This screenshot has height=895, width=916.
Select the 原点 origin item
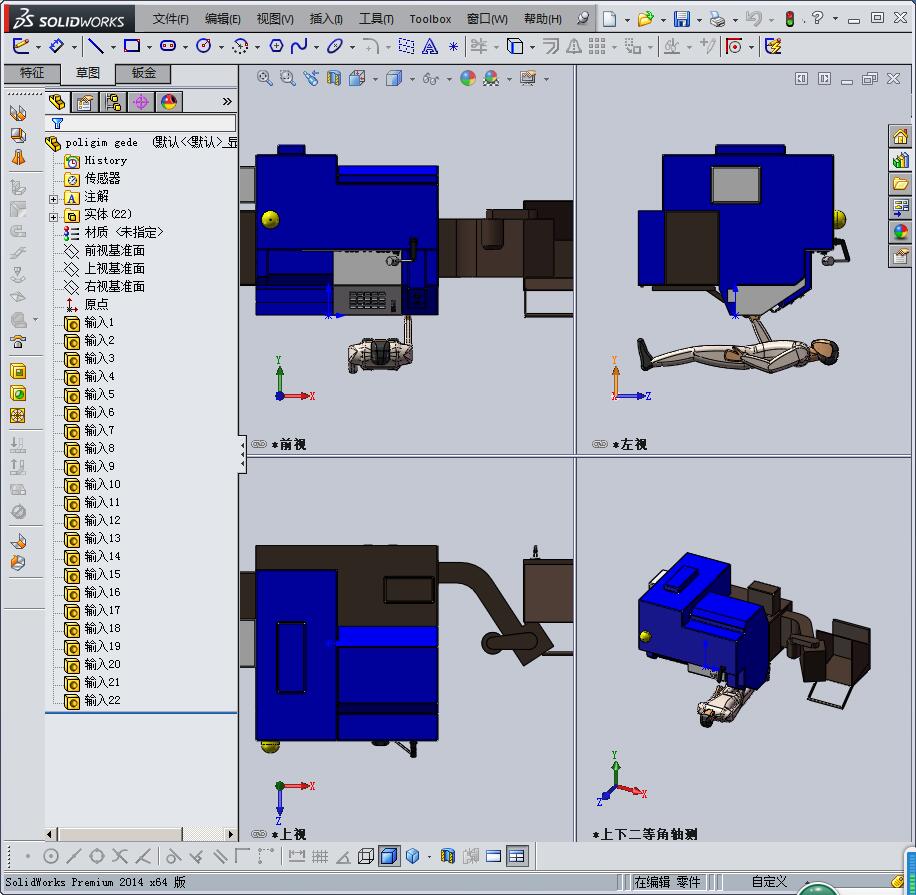(86, 304)
